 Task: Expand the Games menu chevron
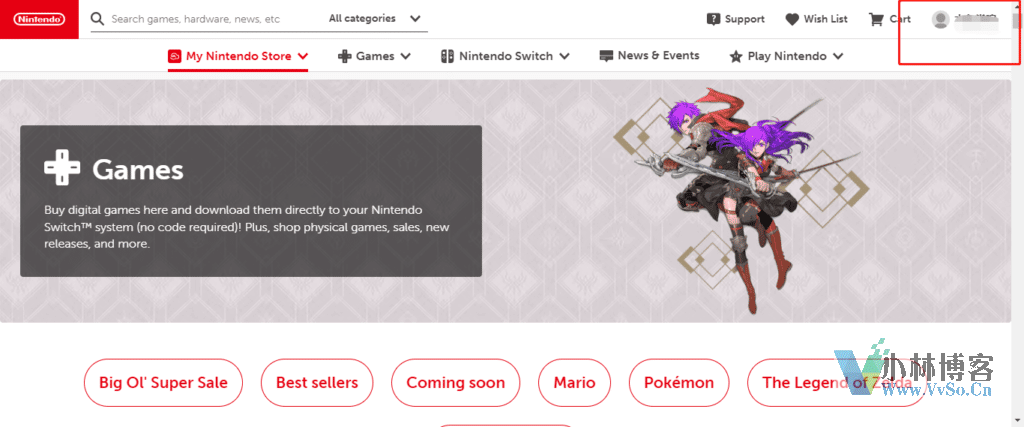tap(406, 56)
